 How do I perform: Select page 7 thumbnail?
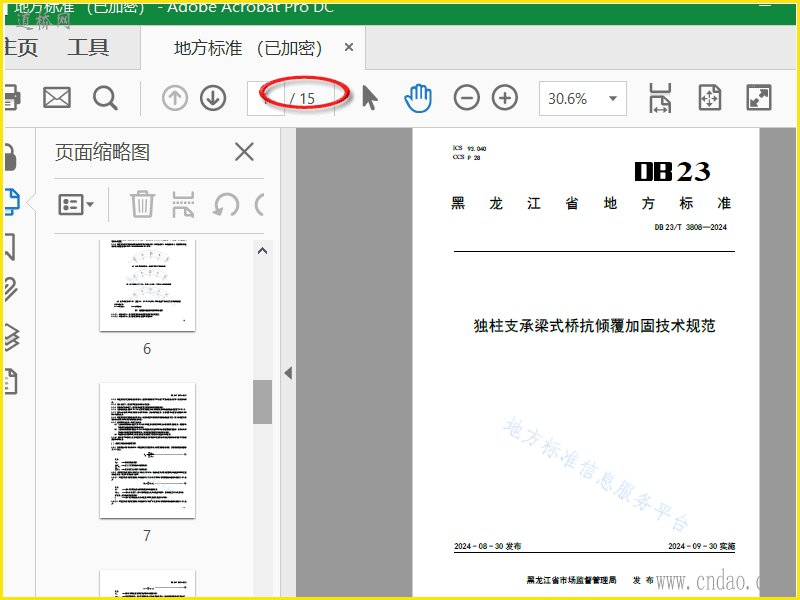147,451
